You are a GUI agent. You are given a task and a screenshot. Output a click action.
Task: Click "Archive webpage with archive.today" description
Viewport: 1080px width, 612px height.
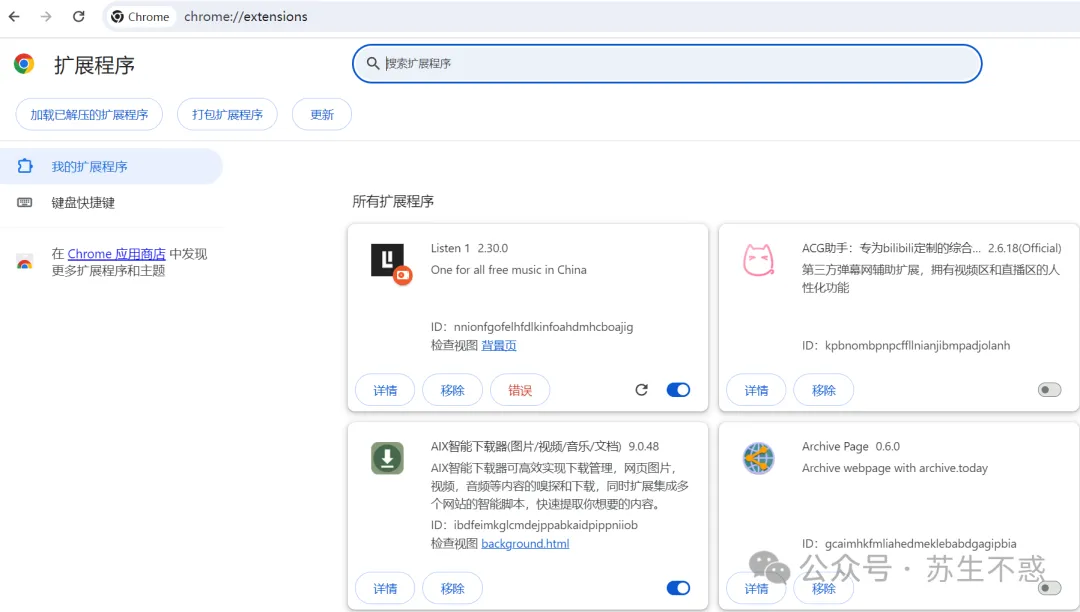(895, 468)
